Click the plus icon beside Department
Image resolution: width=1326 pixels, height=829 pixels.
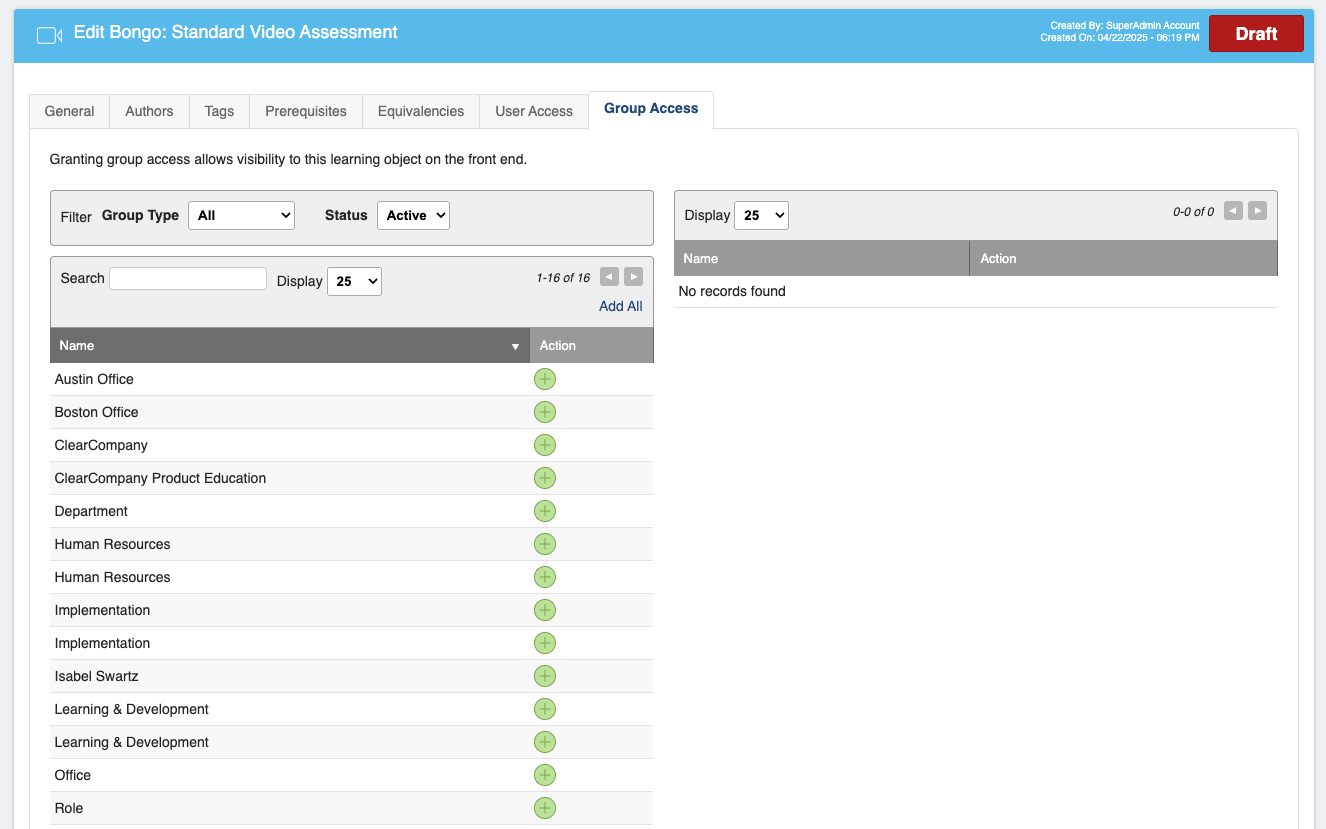(545, 511)
